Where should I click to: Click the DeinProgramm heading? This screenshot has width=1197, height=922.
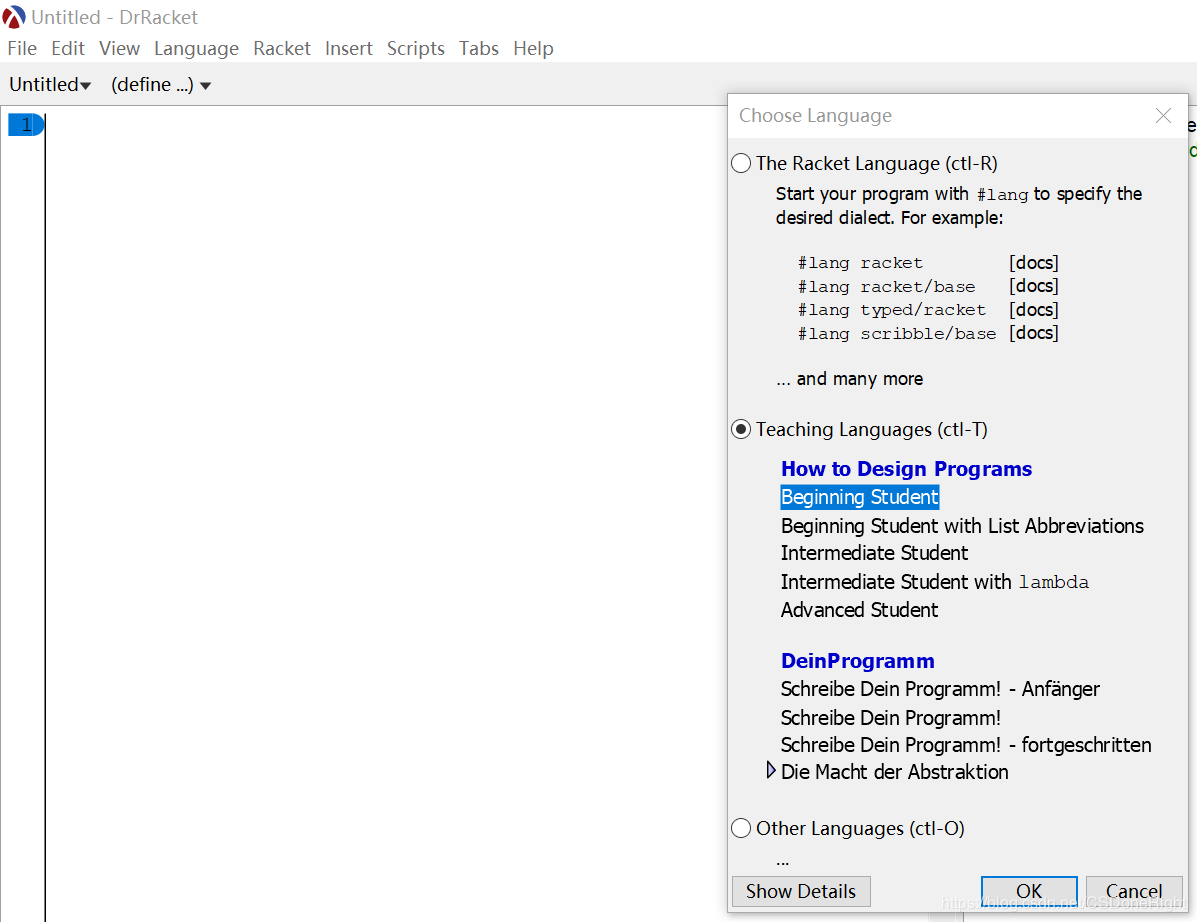(857, 661)
